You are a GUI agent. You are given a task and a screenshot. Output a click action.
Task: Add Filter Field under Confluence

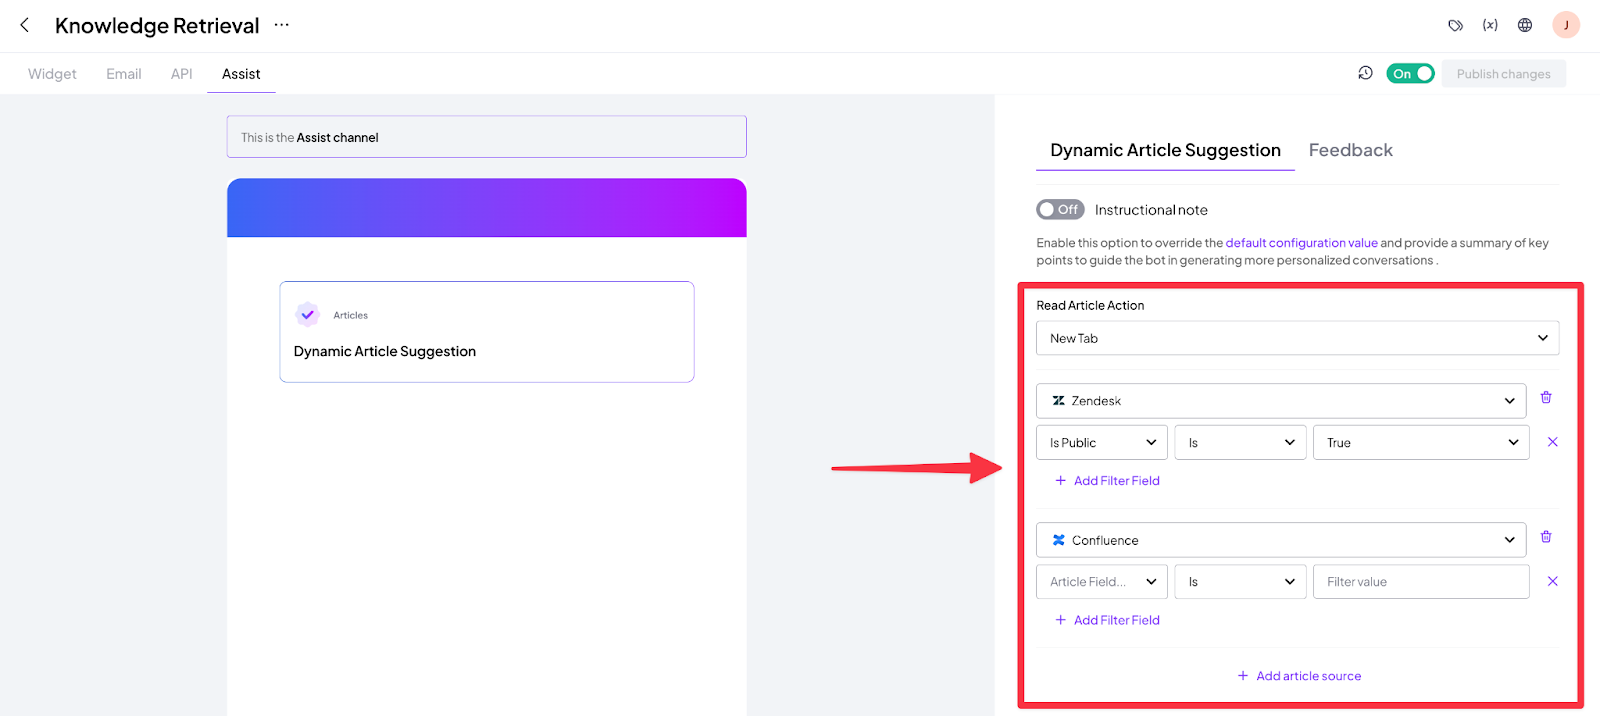pyautogui.click(x=1107, y=620)
